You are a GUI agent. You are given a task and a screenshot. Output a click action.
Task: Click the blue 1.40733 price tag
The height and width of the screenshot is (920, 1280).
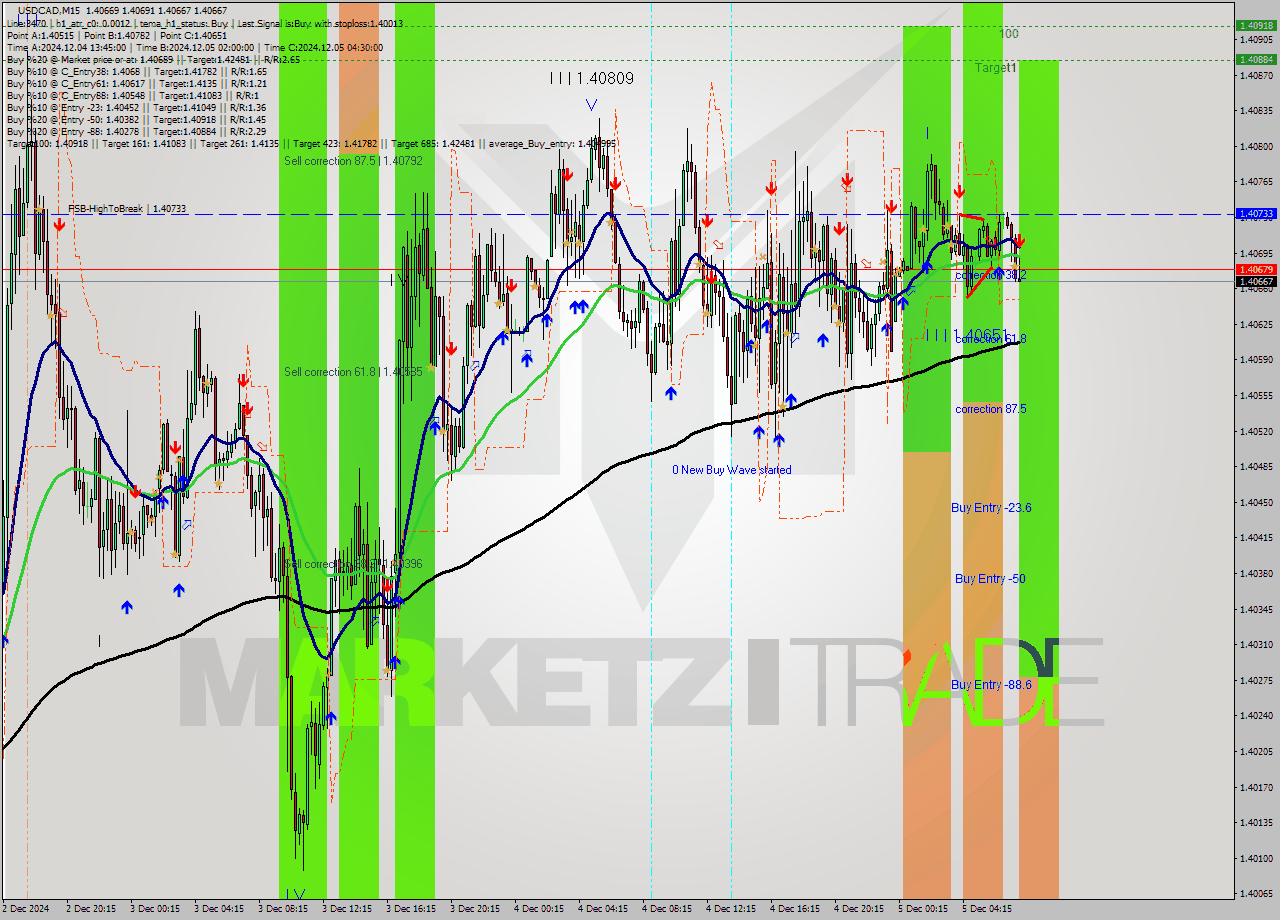point(1255,214)
